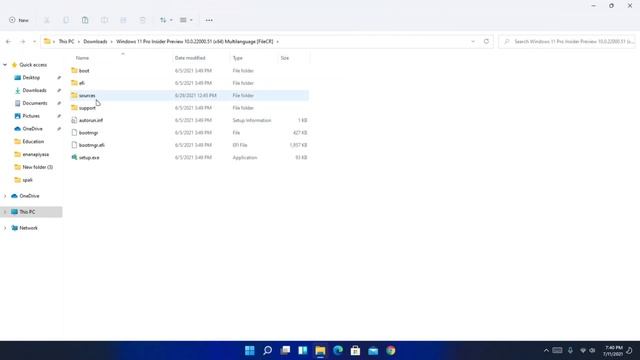
Task: Expand the Network tree node chevron
Action: pos(5,228)
